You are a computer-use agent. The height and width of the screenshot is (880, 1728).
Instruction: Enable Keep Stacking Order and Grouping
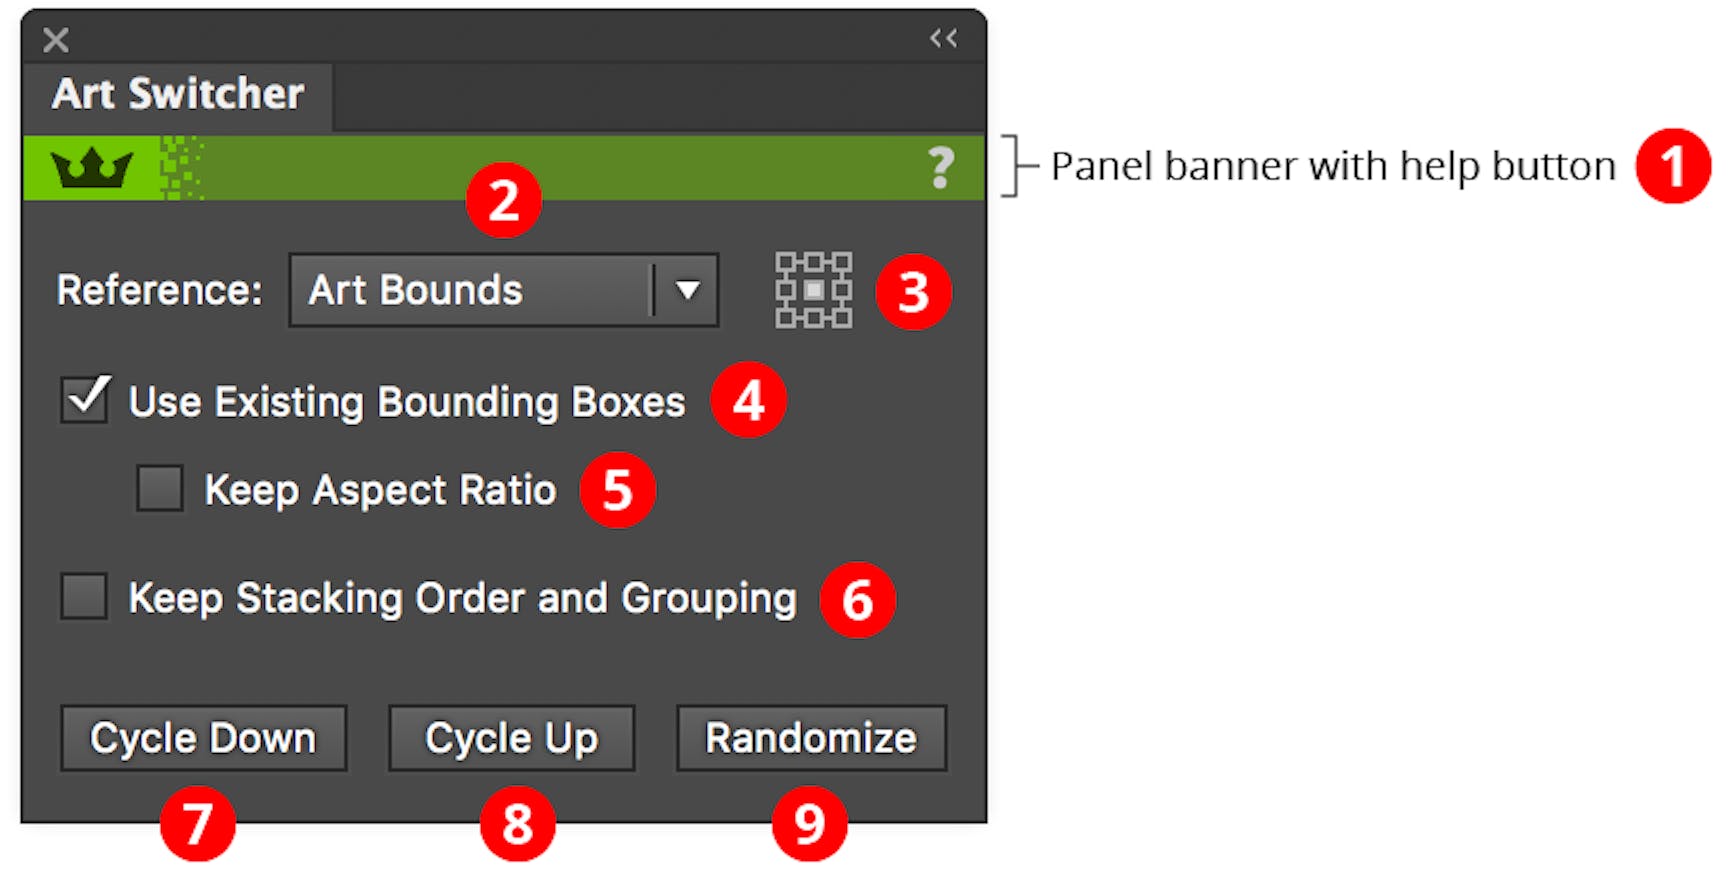84,597
